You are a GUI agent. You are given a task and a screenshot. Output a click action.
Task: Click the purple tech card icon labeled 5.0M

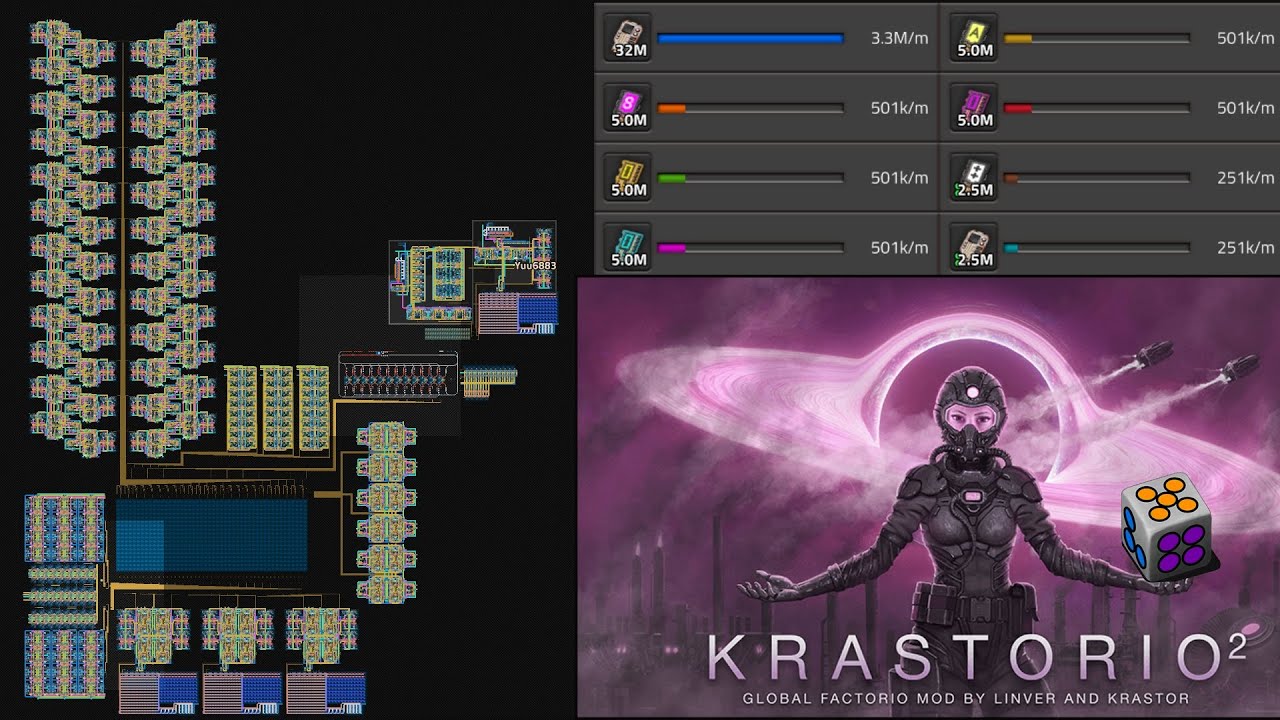[975, 107]
